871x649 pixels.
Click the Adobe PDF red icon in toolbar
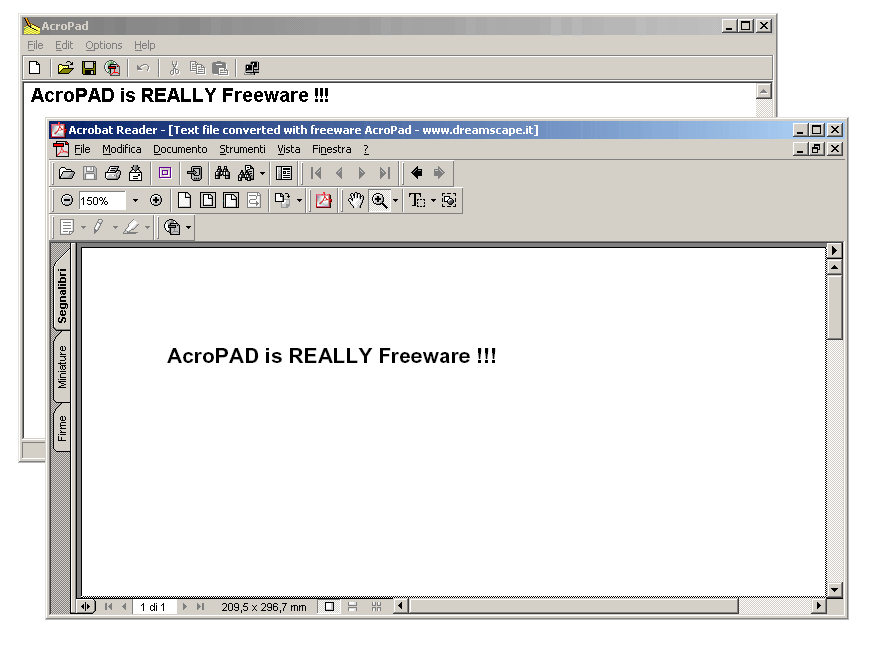323,200
